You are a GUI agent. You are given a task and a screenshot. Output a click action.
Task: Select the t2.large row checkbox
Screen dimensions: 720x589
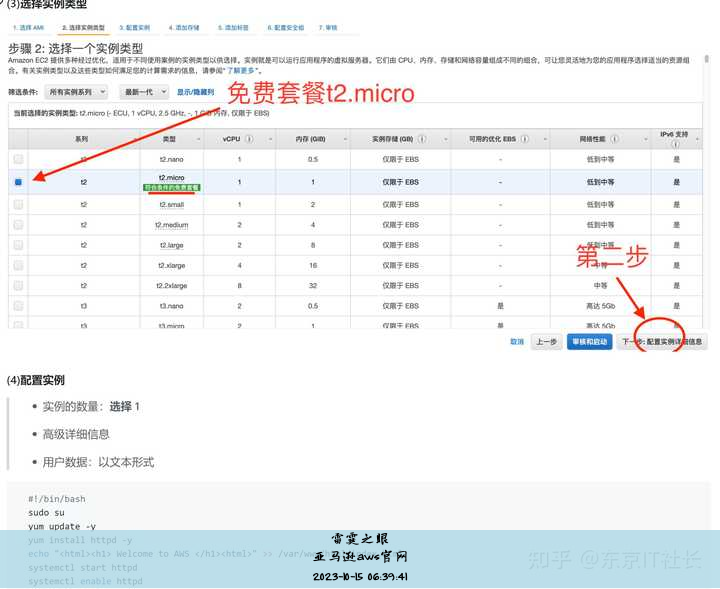[x=18, y=245]
